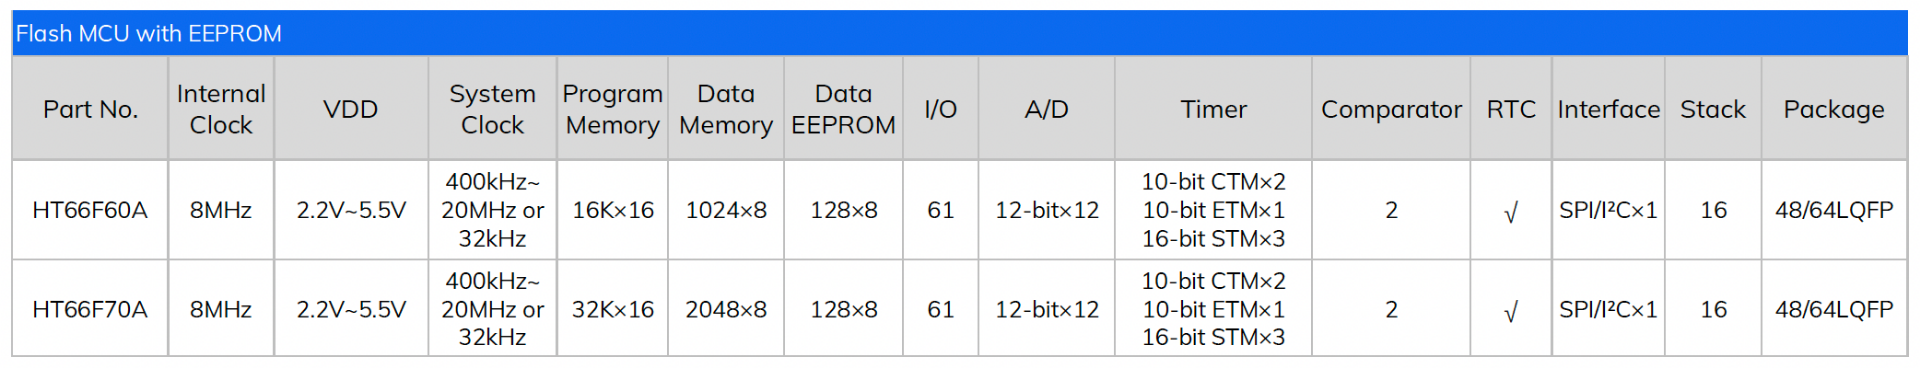The height and width of the screenshot is (368, 1920).
Task: Open the HT66F70A part number
Action: [90, 309]
